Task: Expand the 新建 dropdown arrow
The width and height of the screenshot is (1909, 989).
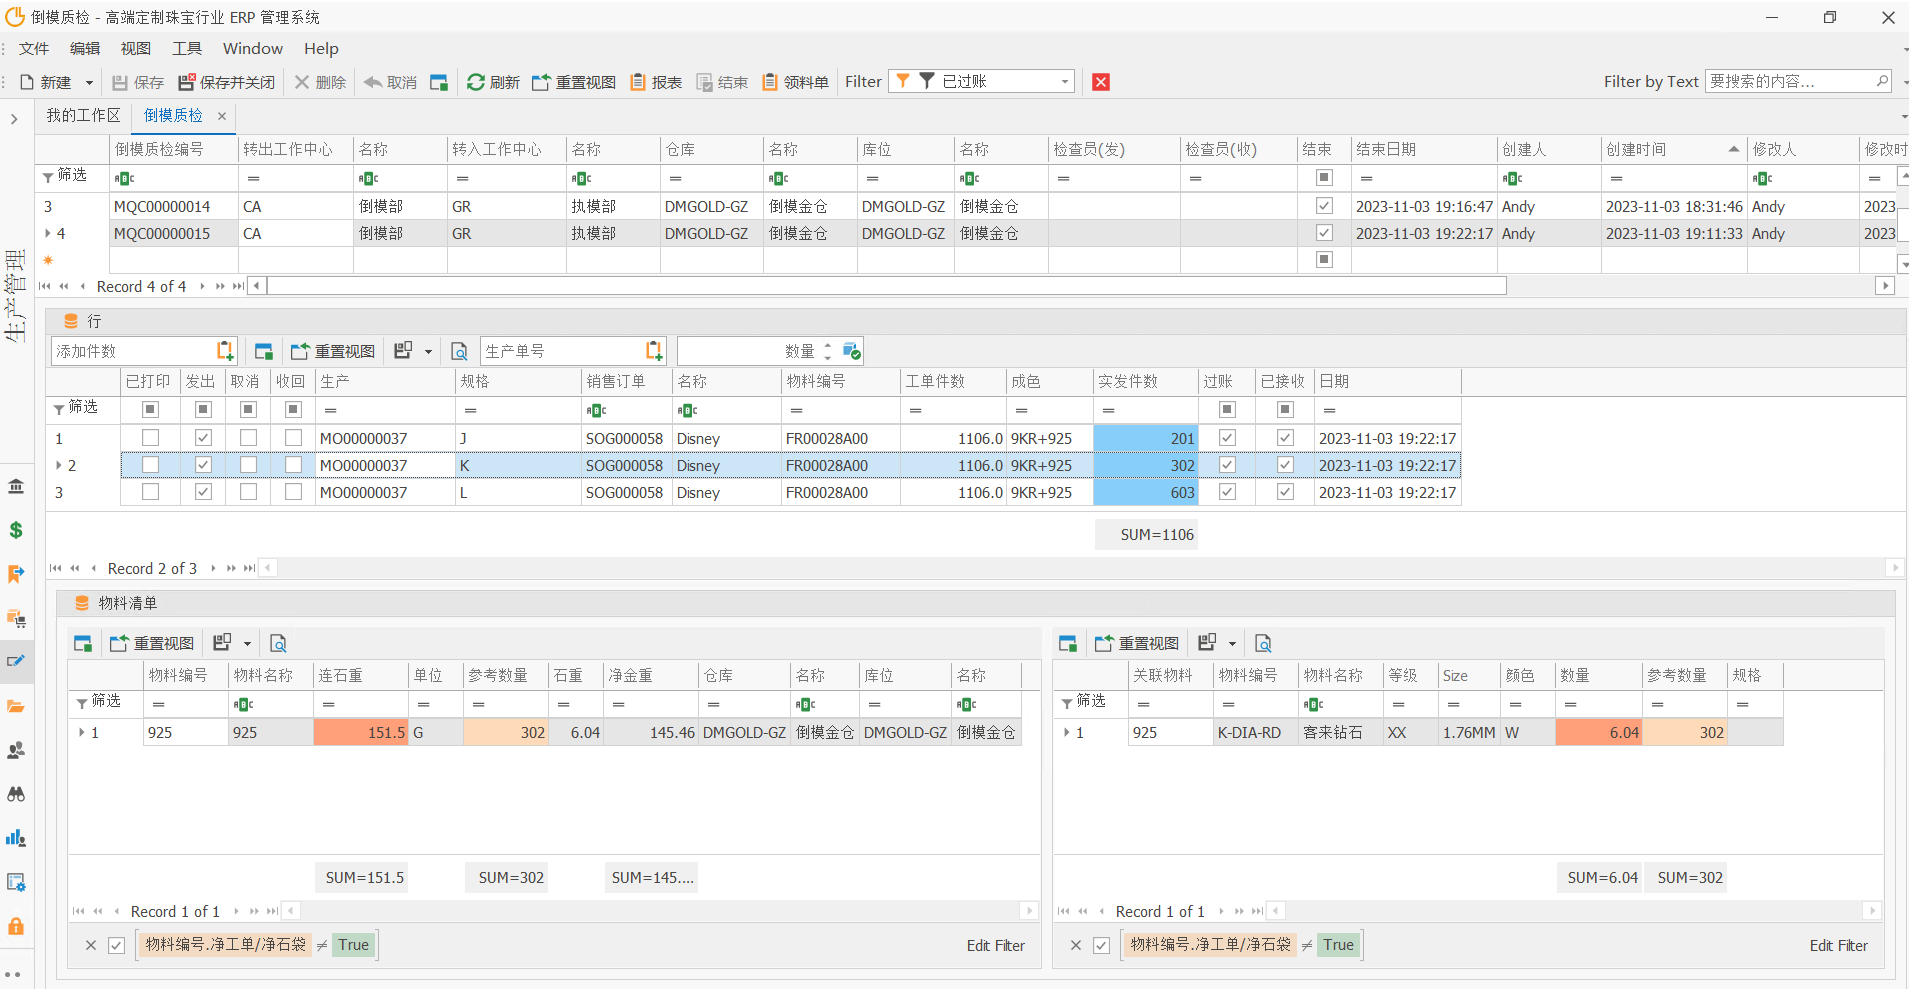Action: 89,83
